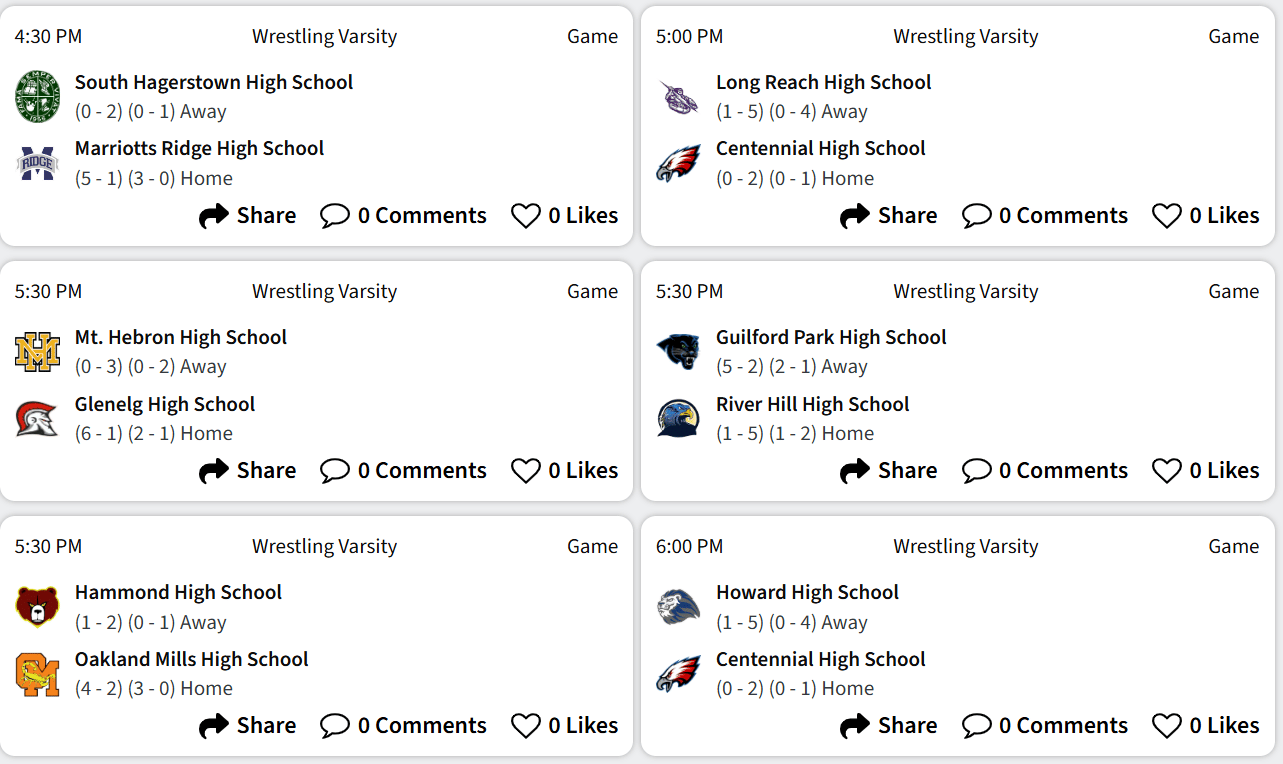Click Marriotts Ridge High School logo
This screenshot has width=1283, height=764.
(37, 163)
